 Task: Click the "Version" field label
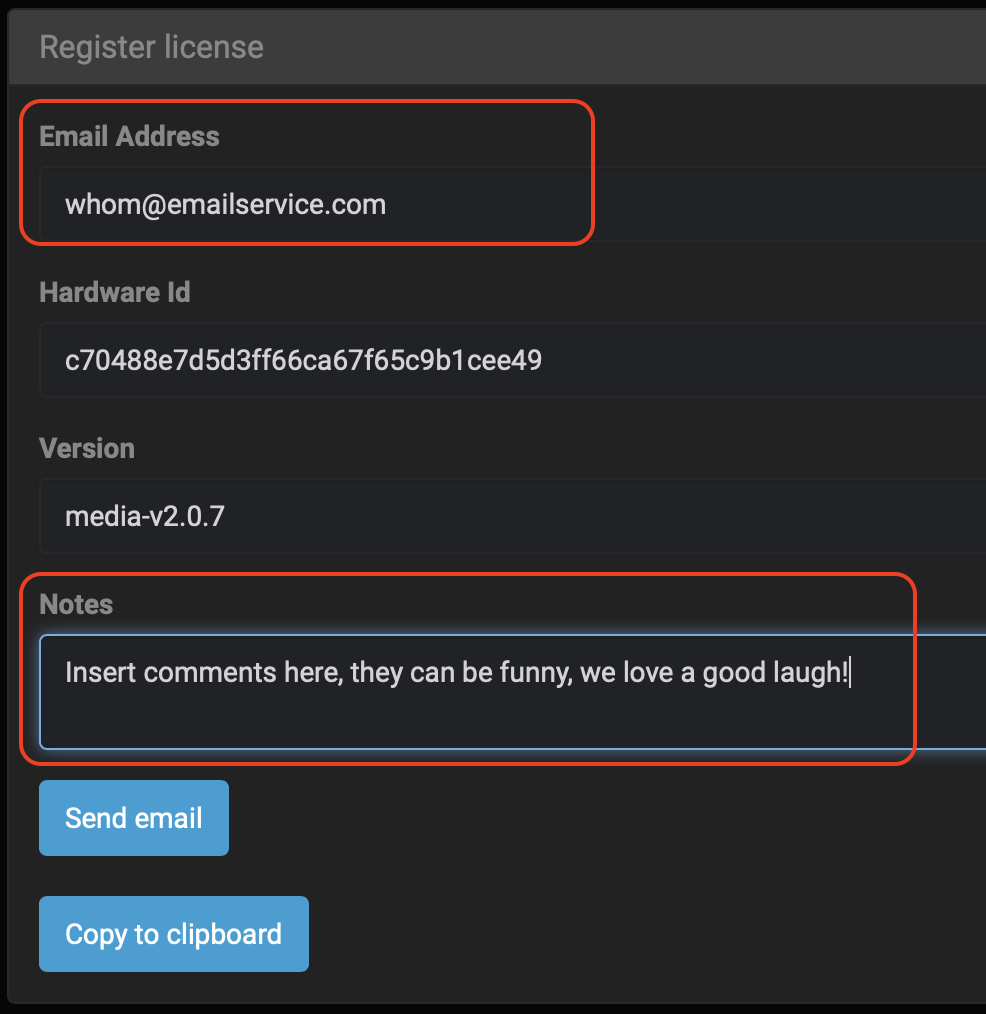(87, 448)
